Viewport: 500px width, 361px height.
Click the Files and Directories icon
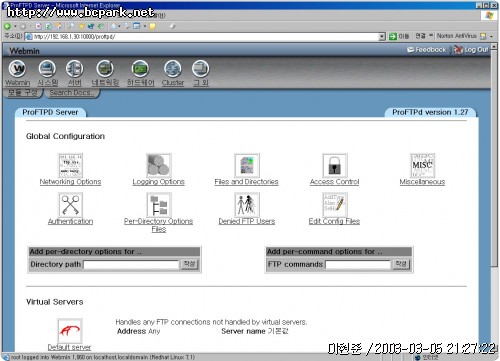click(247, 165)
